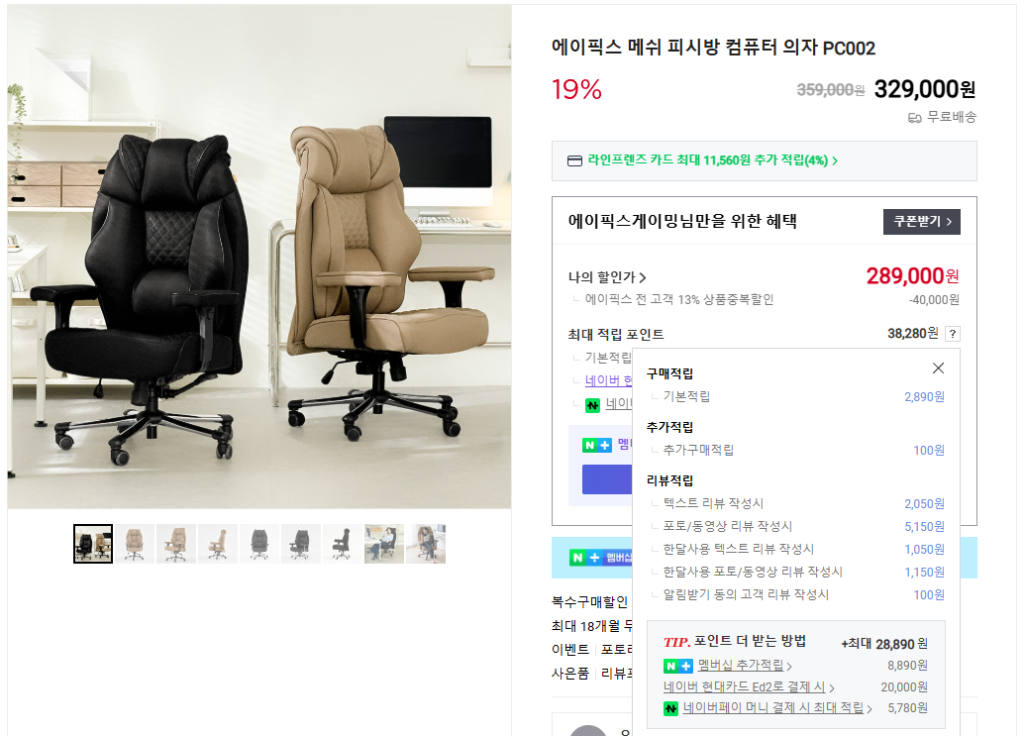Click the 쿠폰받기 coupon button

pos(921,221)
